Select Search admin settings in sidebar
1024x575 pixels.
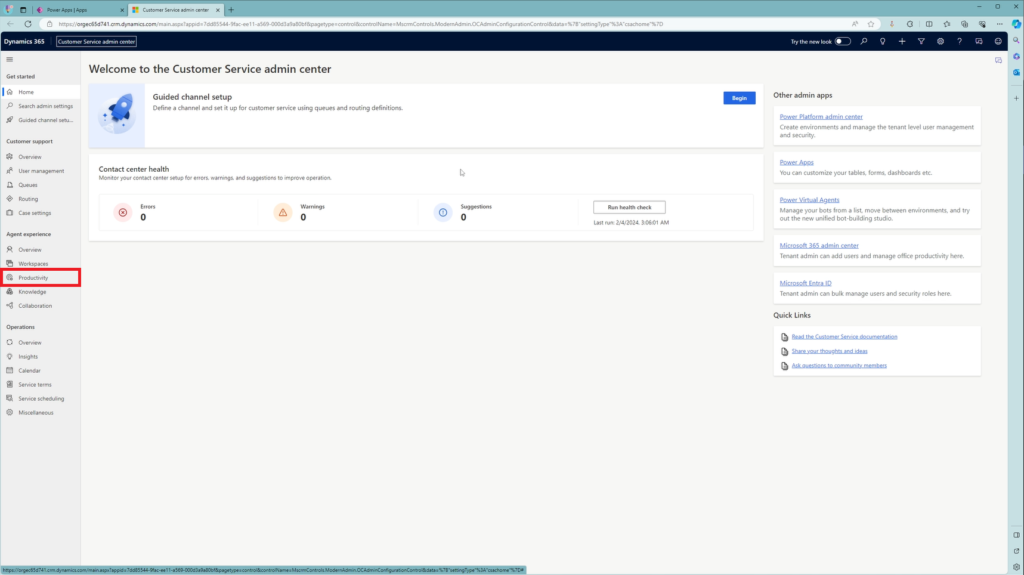pos(45,106)
